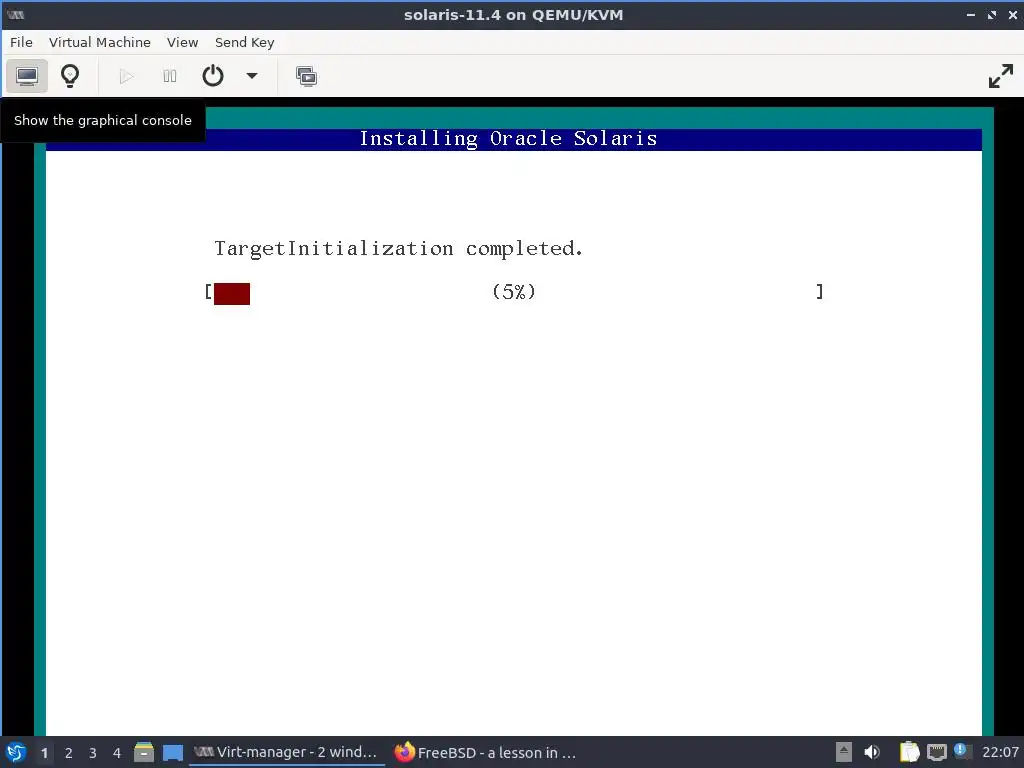Open the volume control tray icon

coord(872,752)
